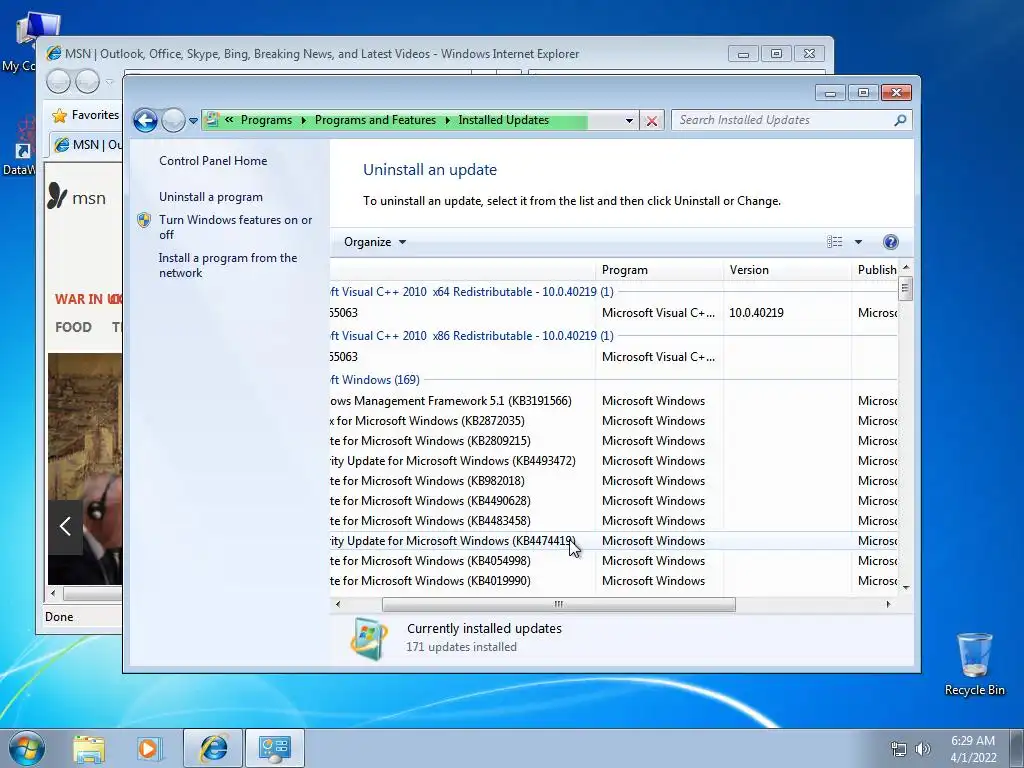1024x768 pixels.
Task: Sort list by Version column header
Action: pos(787,270)
